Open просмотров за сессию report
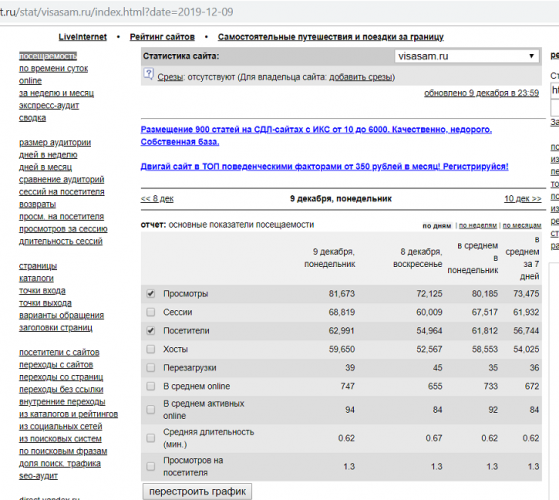559x500 pixels. click(x=63, y=229)
